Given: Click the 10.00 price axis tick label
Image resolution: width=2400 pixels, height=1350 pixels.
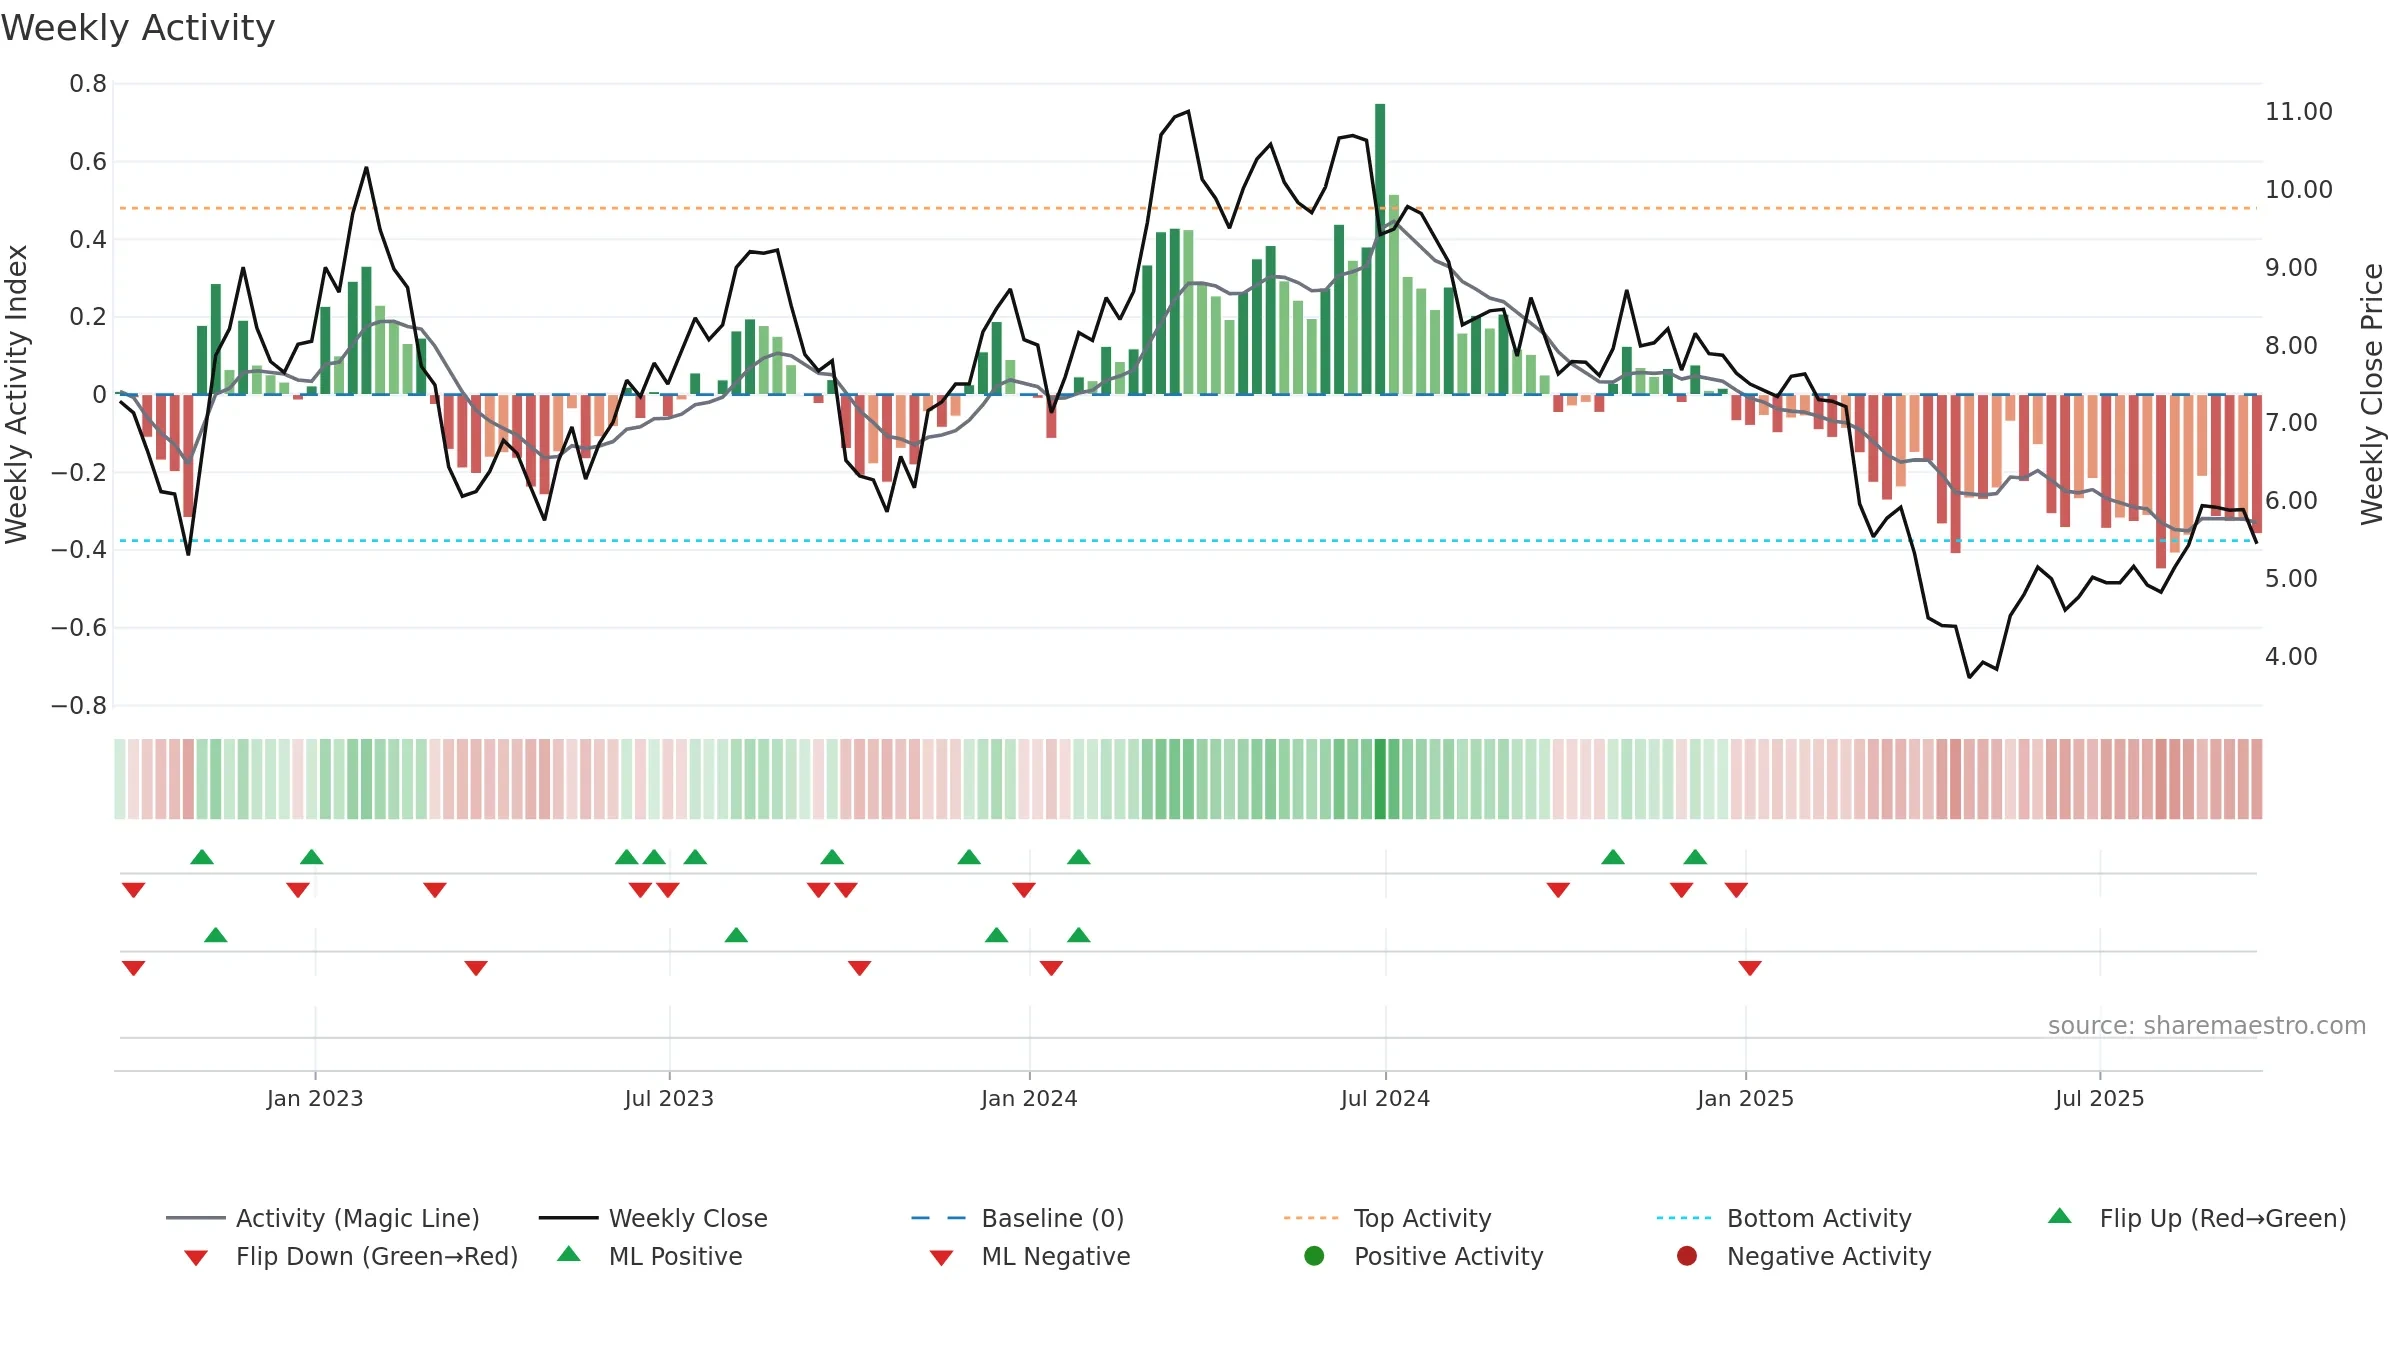Looking at the screenshot, I should pos(2299,189).
